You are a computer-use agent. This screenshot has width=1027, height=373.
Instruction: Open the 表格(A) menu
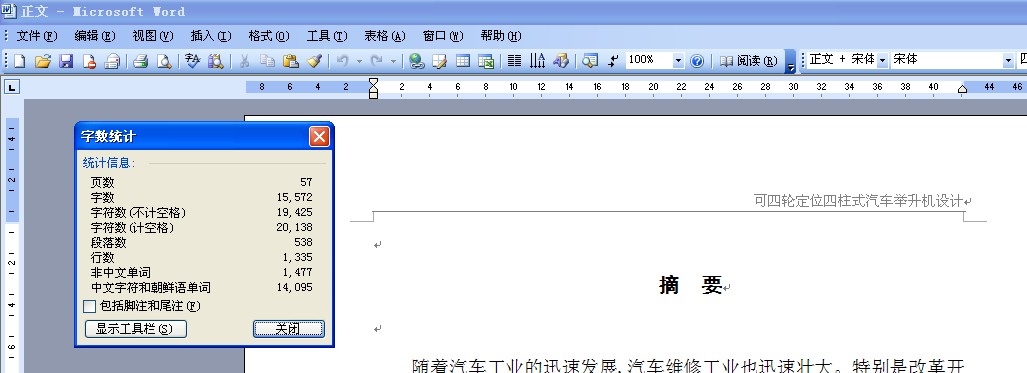[x=384, y=36]
